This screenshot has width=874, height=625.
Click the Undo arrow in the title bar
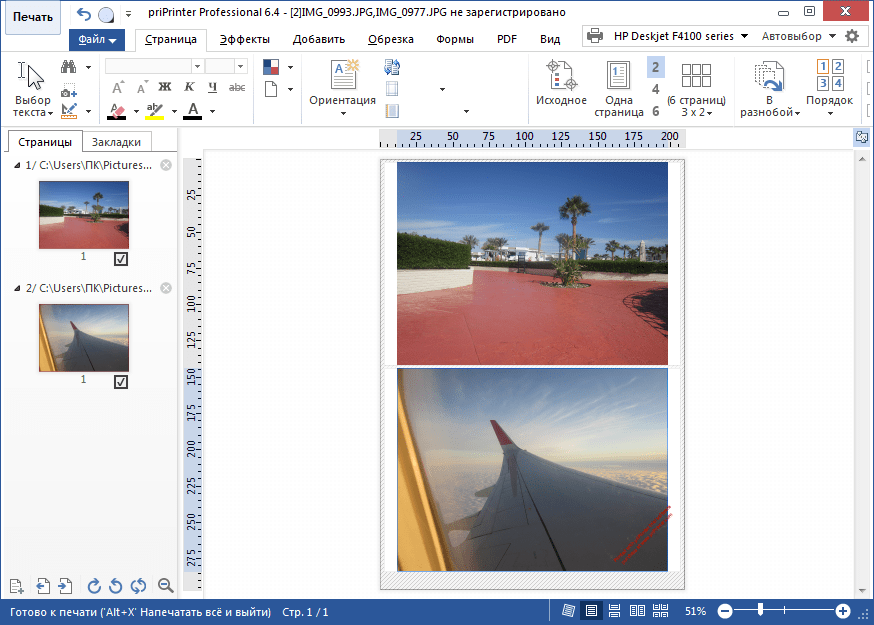click(x=84, y=14)
